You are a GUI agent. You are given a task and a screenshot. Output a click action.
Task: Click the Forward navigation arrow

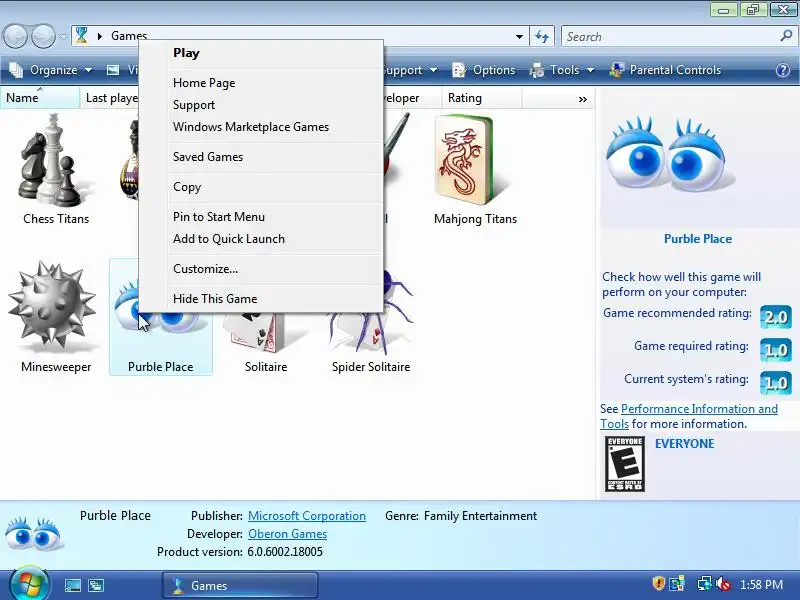tap(44, 37)
